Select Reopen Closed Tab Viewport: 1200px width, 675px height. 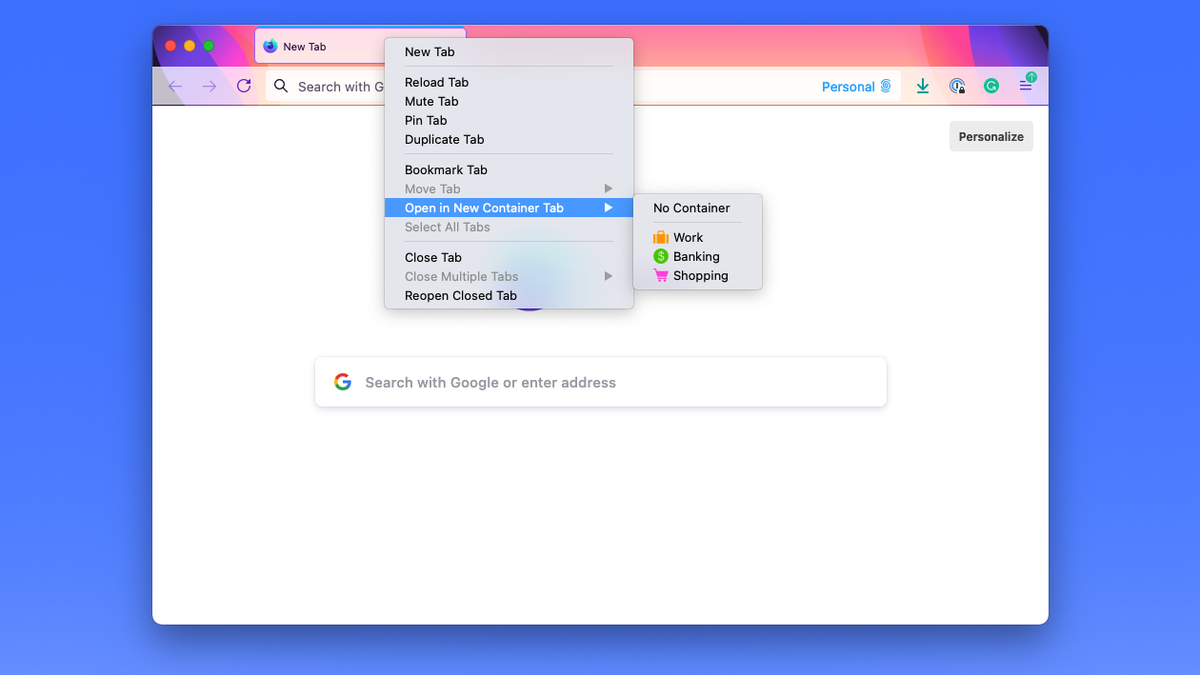[x=461, y=295]
